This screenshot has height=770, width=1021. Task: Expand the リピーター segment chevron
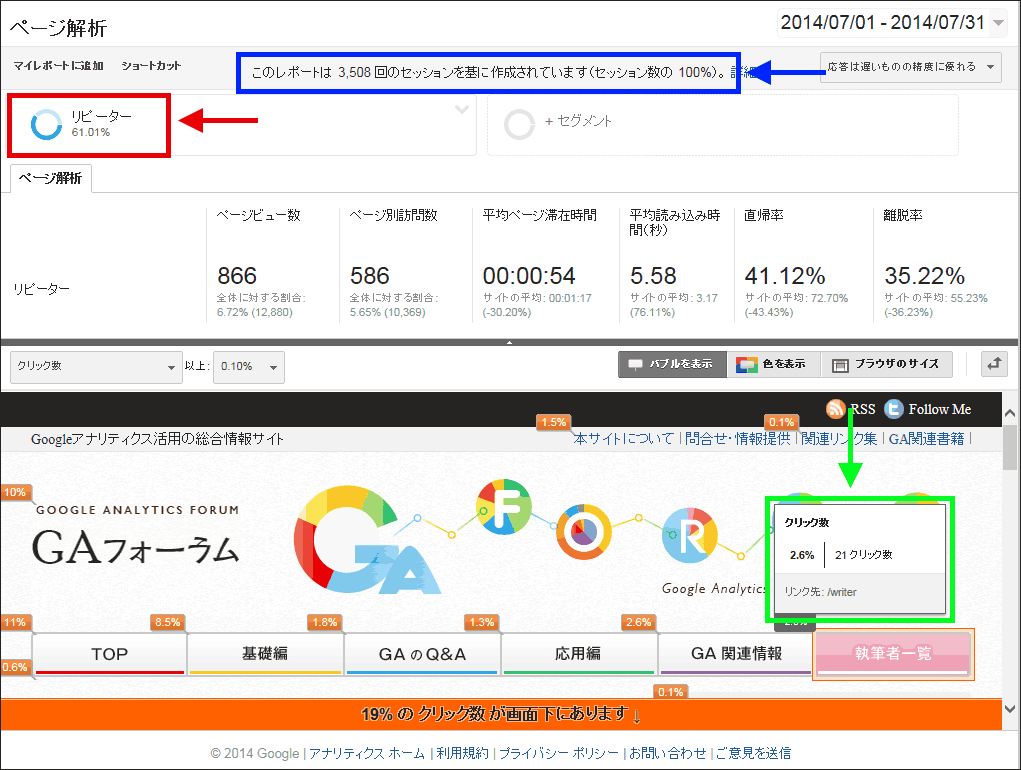click(x=462, y=109)
